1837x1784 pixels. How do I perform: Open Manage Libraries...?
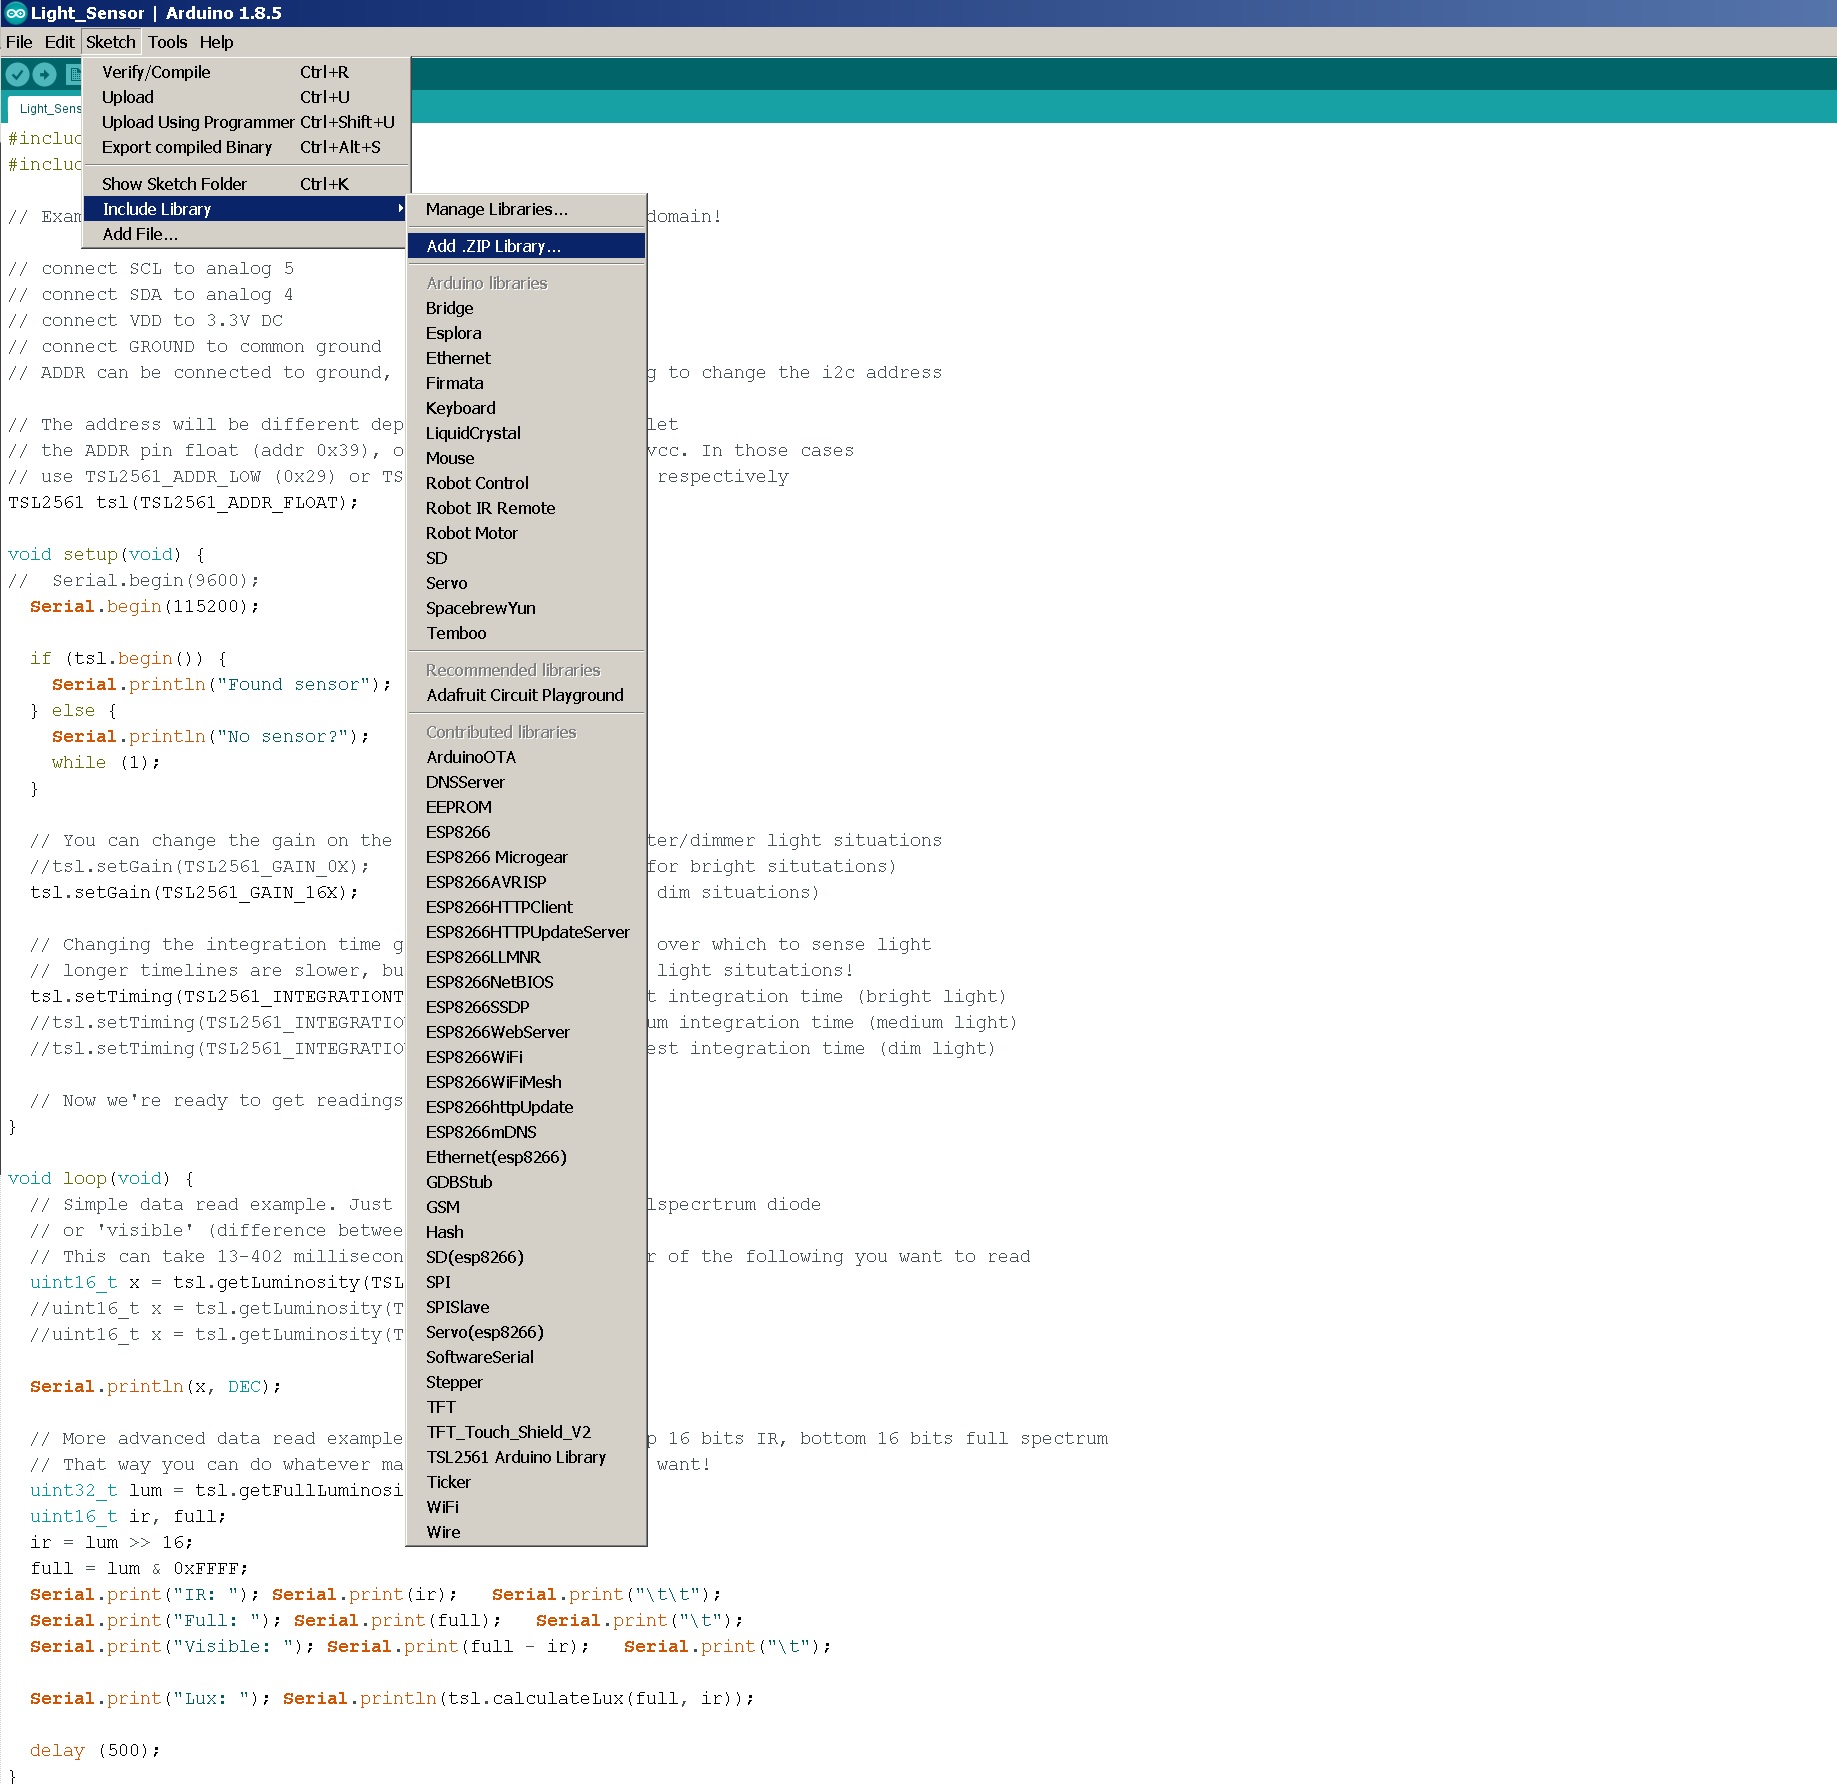(x=526, y=209)
